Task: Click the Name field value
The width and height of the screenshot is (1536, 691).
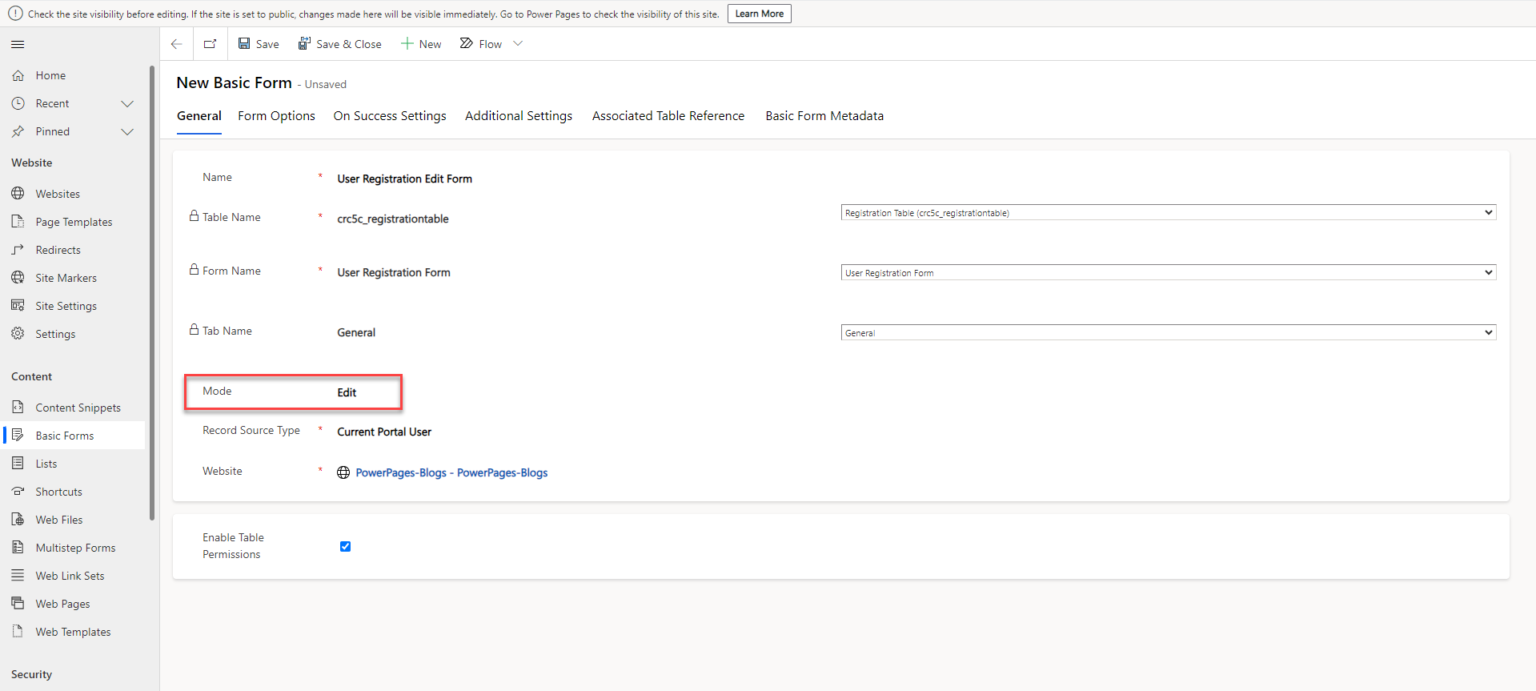Action: click(x=405, y=179)
